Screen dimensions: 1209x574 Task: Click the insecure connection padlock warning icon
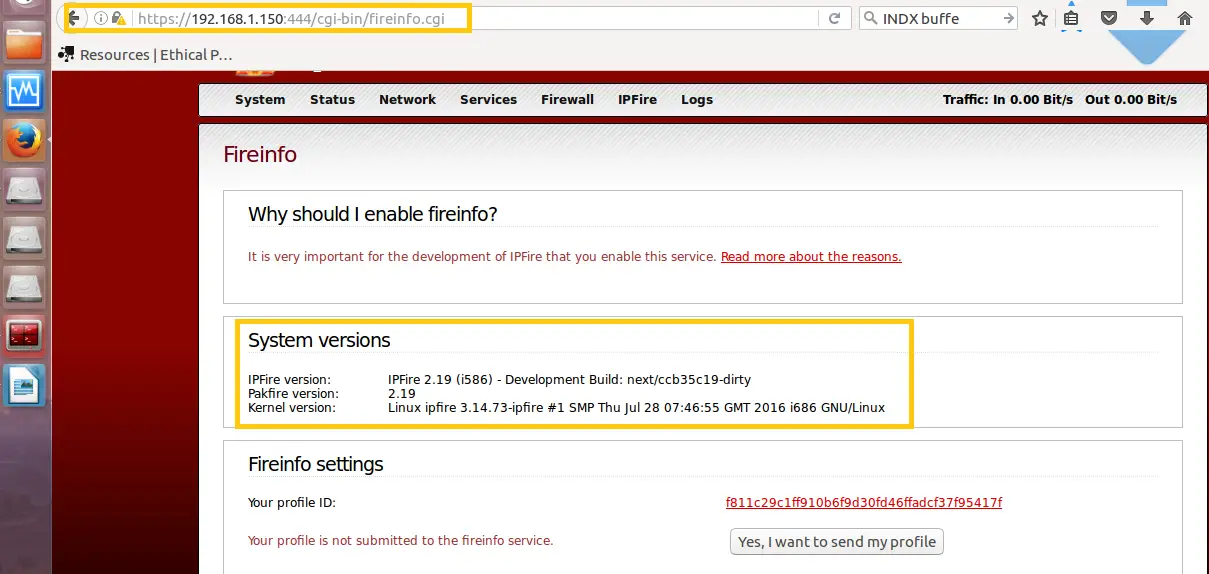pos(118,18)
